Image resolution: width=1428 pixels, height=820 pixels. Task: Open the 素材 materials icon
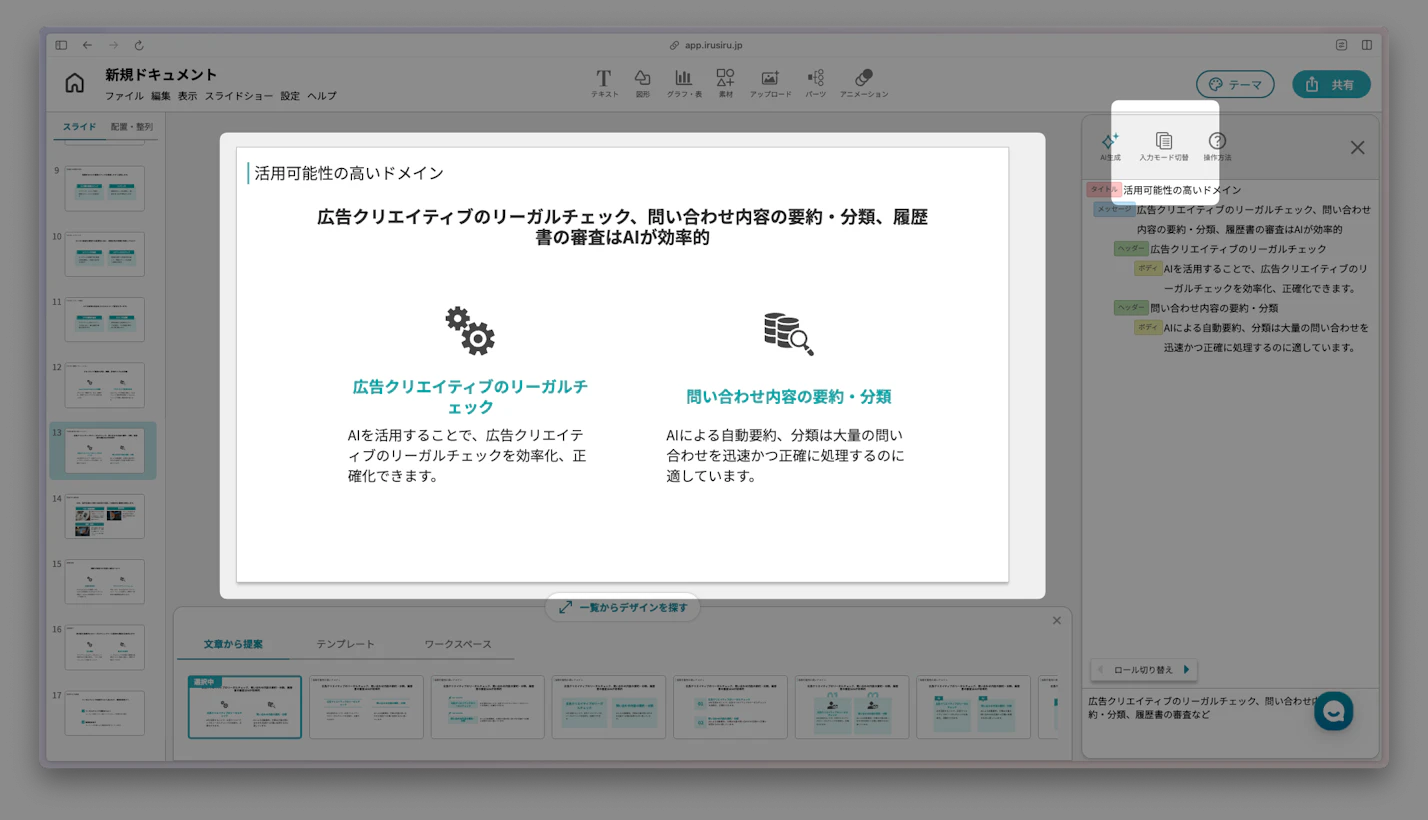tap(726, 79)
